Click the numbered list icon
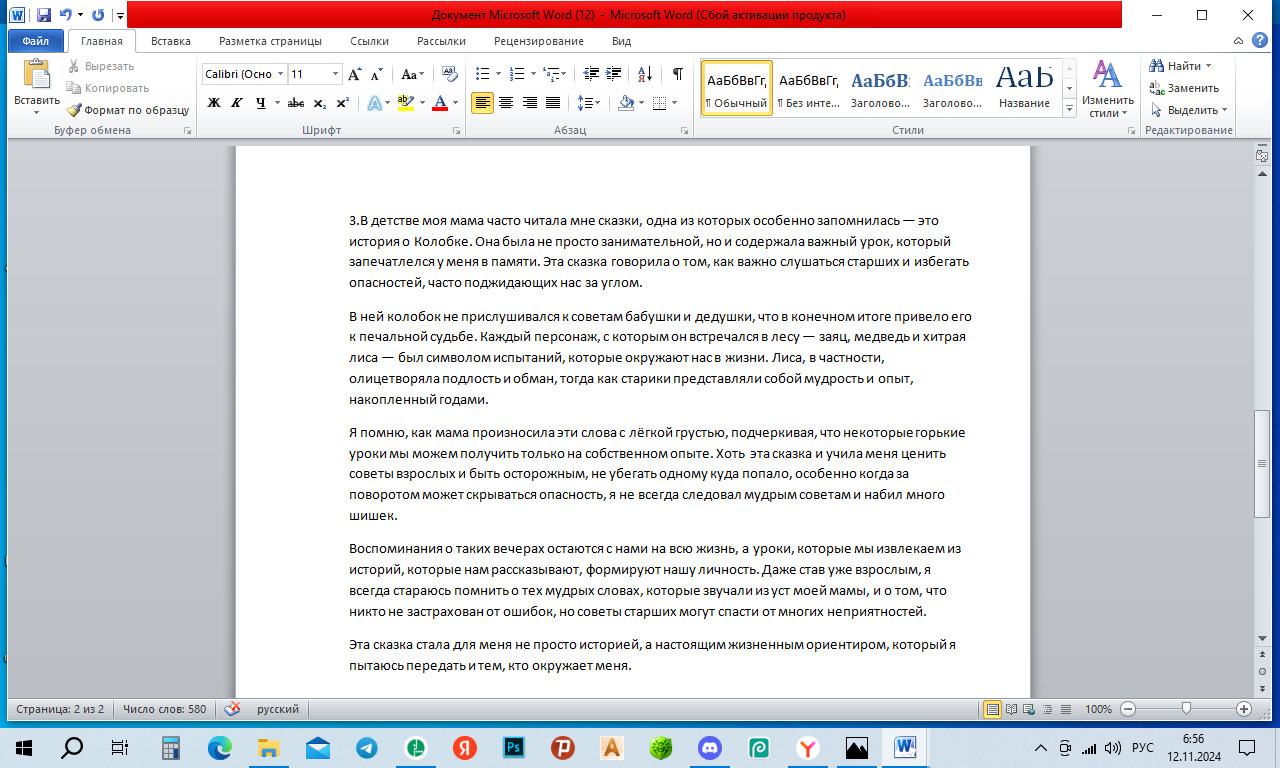Image resolution: width=1280 pixels, height=768 pixels. 517,74
